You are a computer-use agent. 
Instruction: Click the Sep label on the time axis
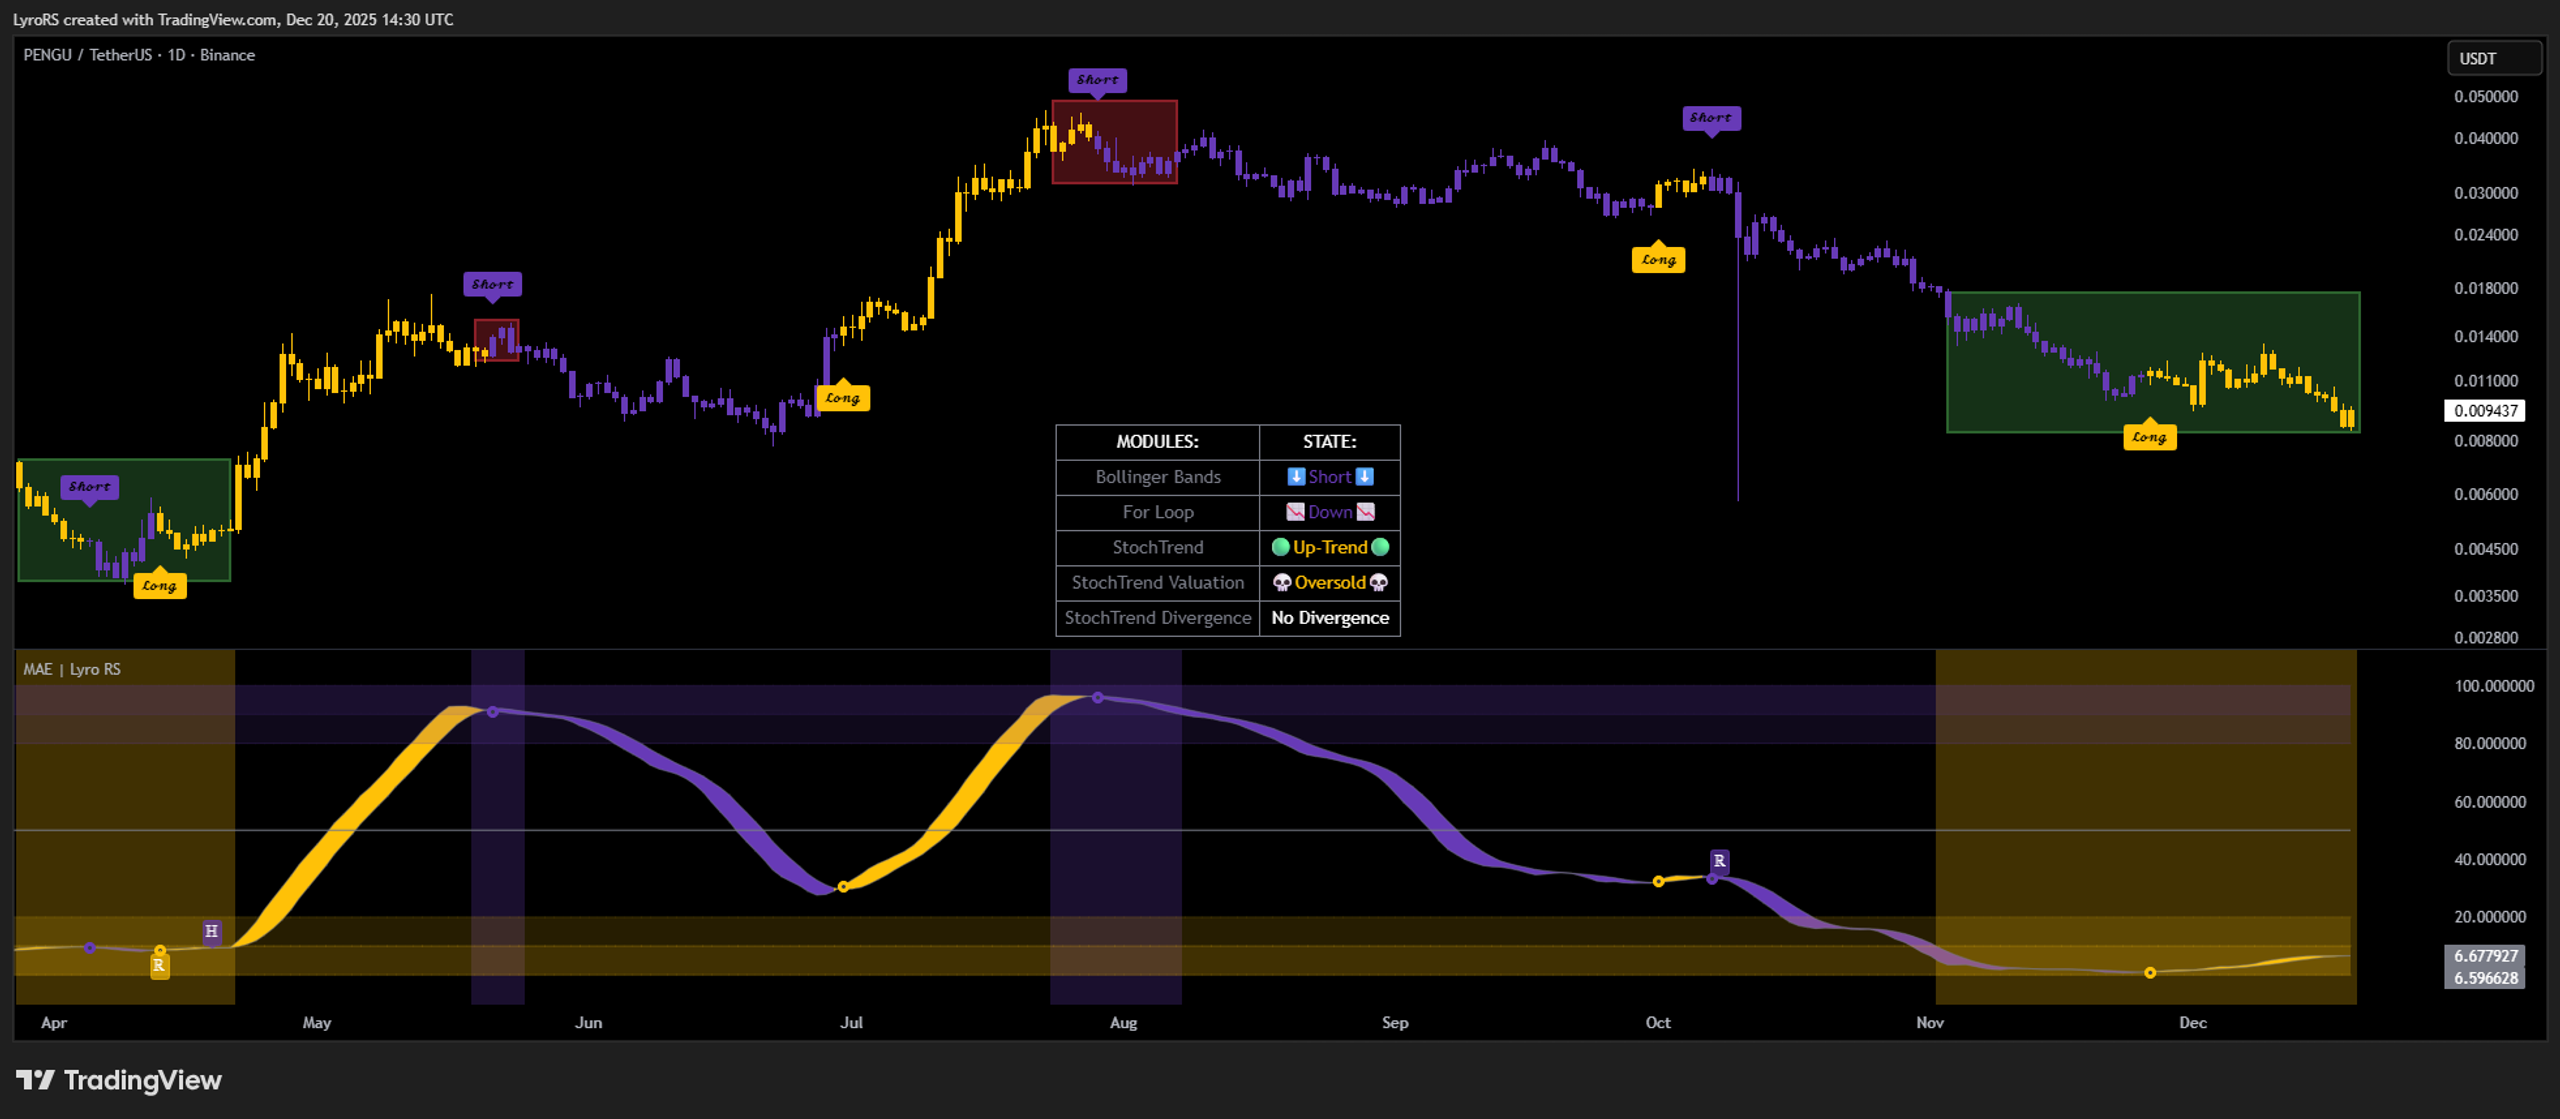(1395, 1022)
